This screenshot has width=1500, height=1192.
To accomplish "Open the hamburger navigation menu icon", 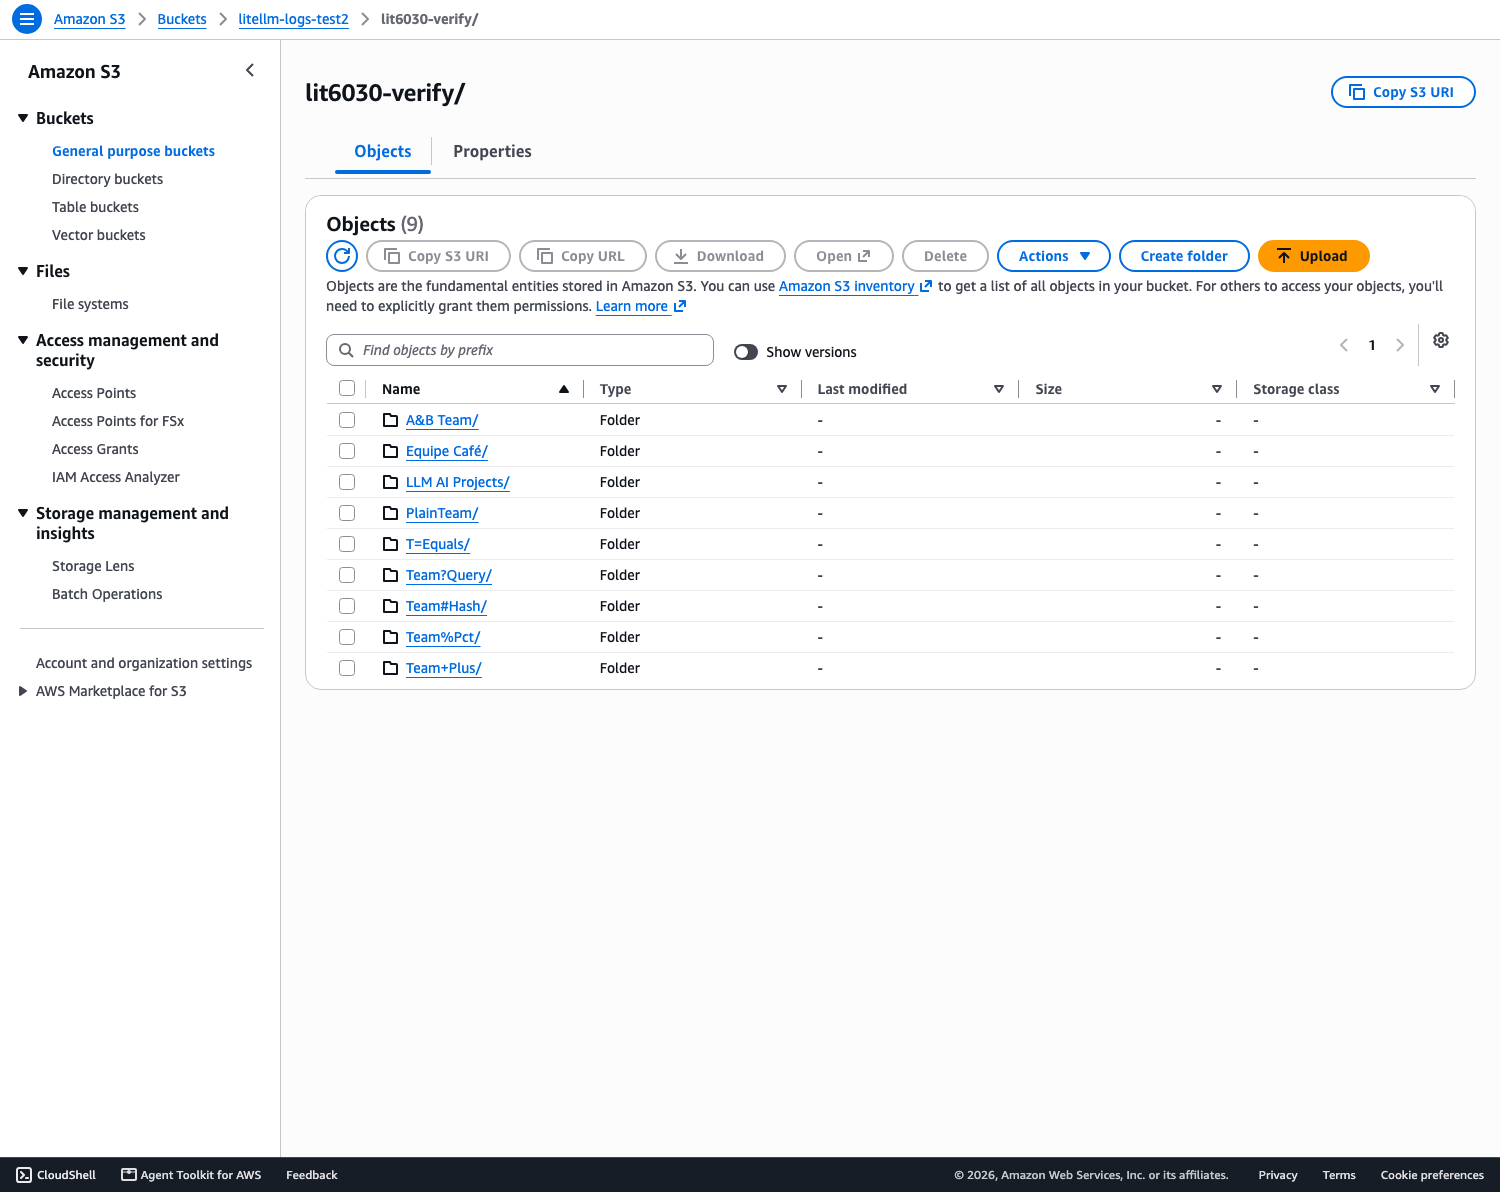I will [x=27, y=19].
